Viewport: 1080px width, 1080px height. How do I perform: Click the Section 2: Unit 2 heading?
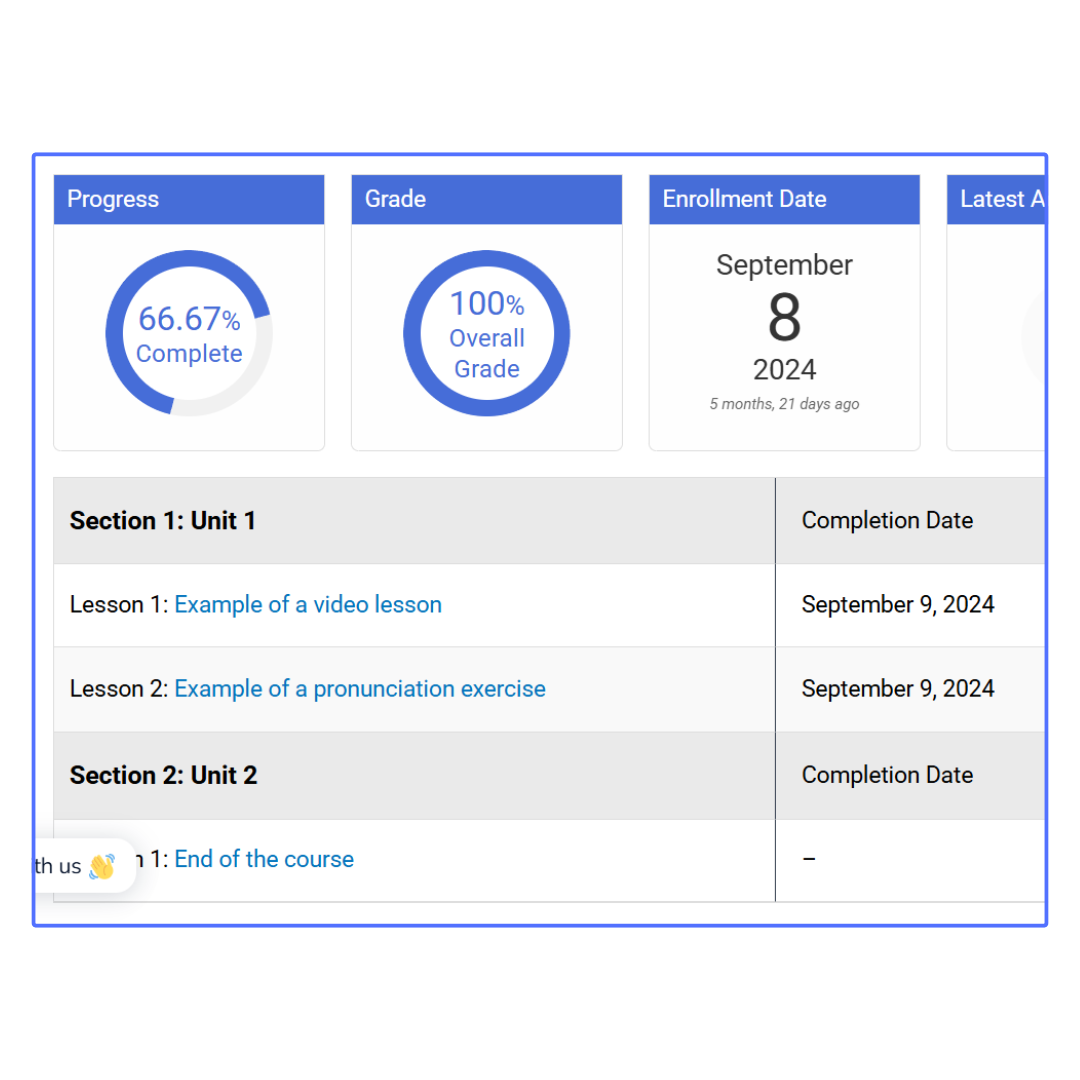click(163, 775)
